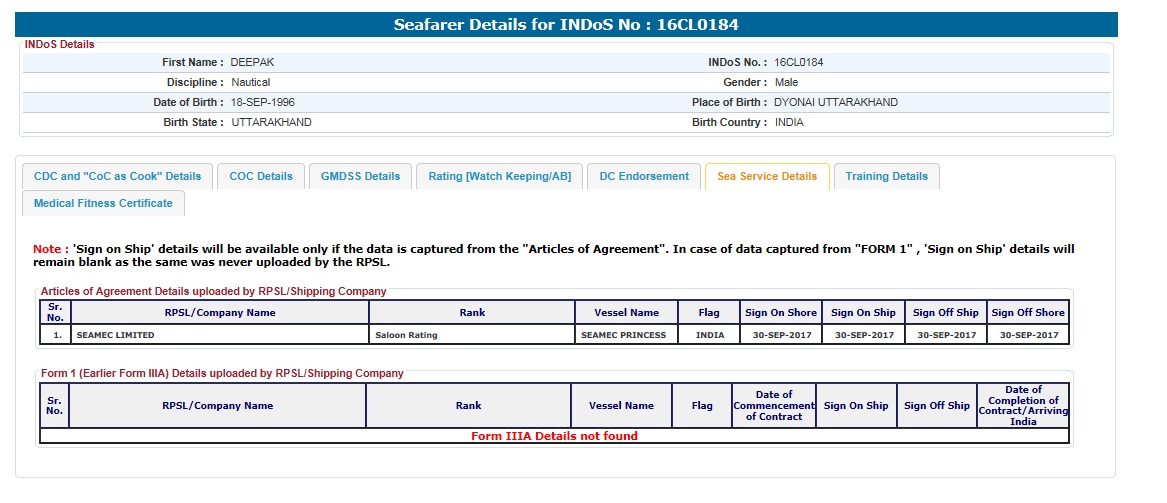
Task: Open the Medical Fitness Certificate tab
Action: point(103,203)
